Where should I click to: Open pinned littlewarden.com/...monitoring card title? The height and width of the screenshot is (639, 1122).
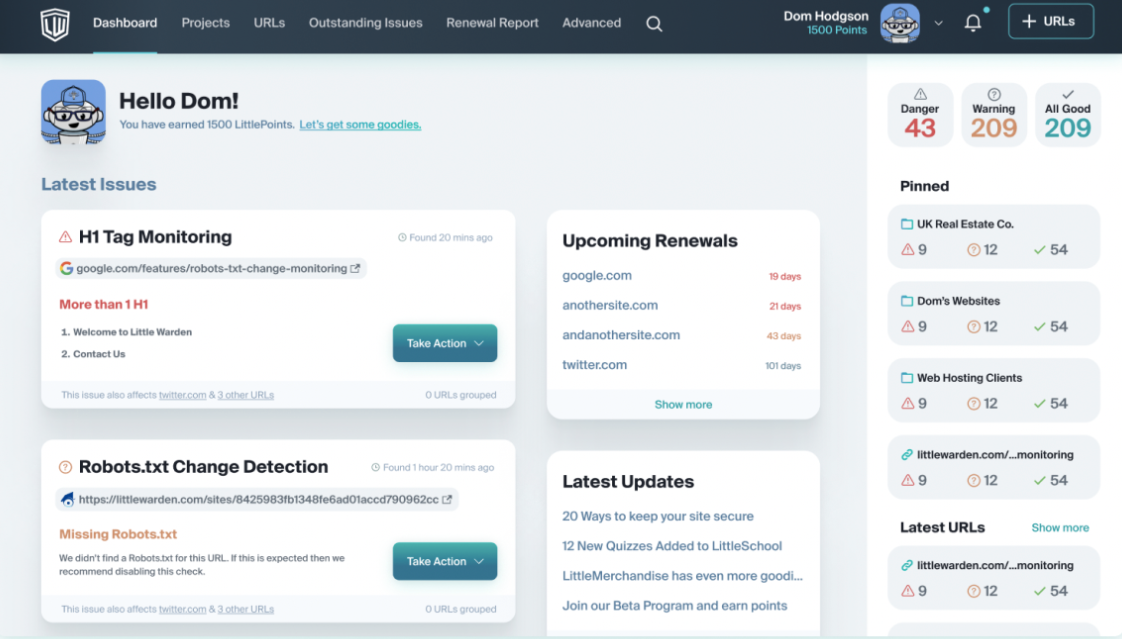(995, 454)
